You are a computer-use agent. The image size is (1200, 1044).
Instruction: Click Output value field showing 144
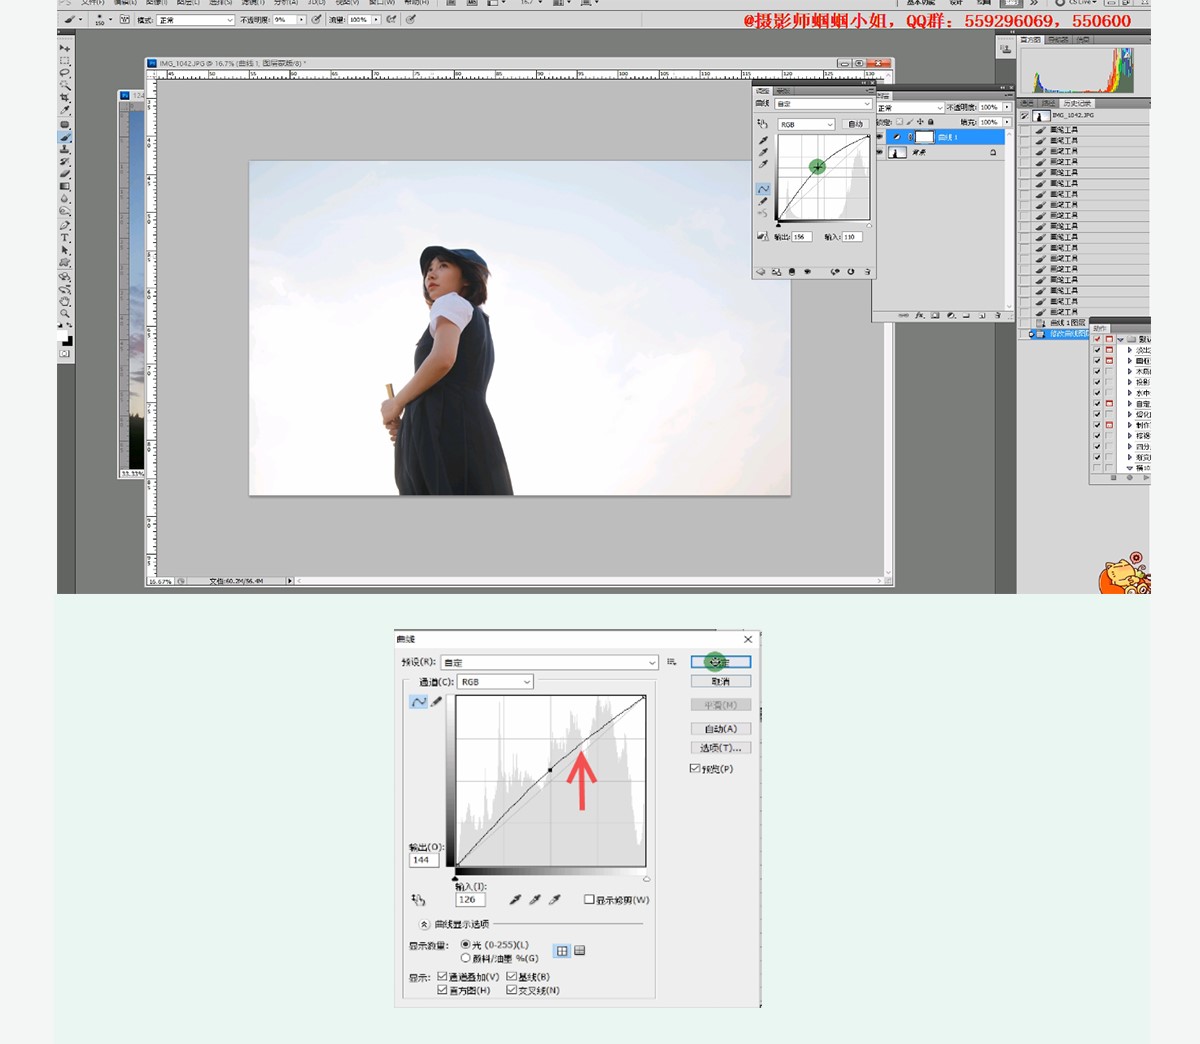(x=424, y=860)
